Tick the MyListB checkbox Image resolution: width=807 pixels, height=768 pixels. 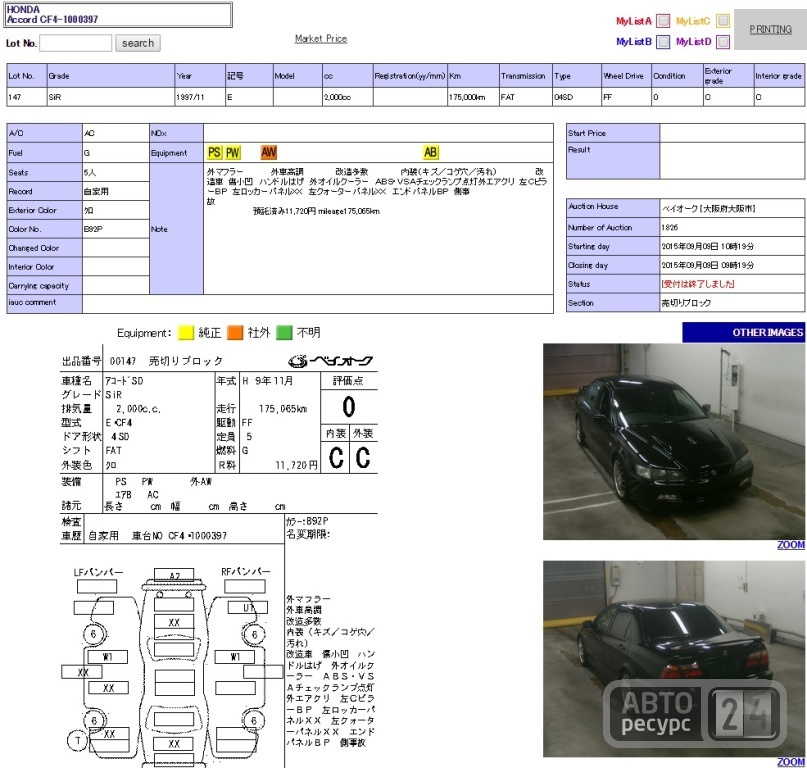[663, 41]
